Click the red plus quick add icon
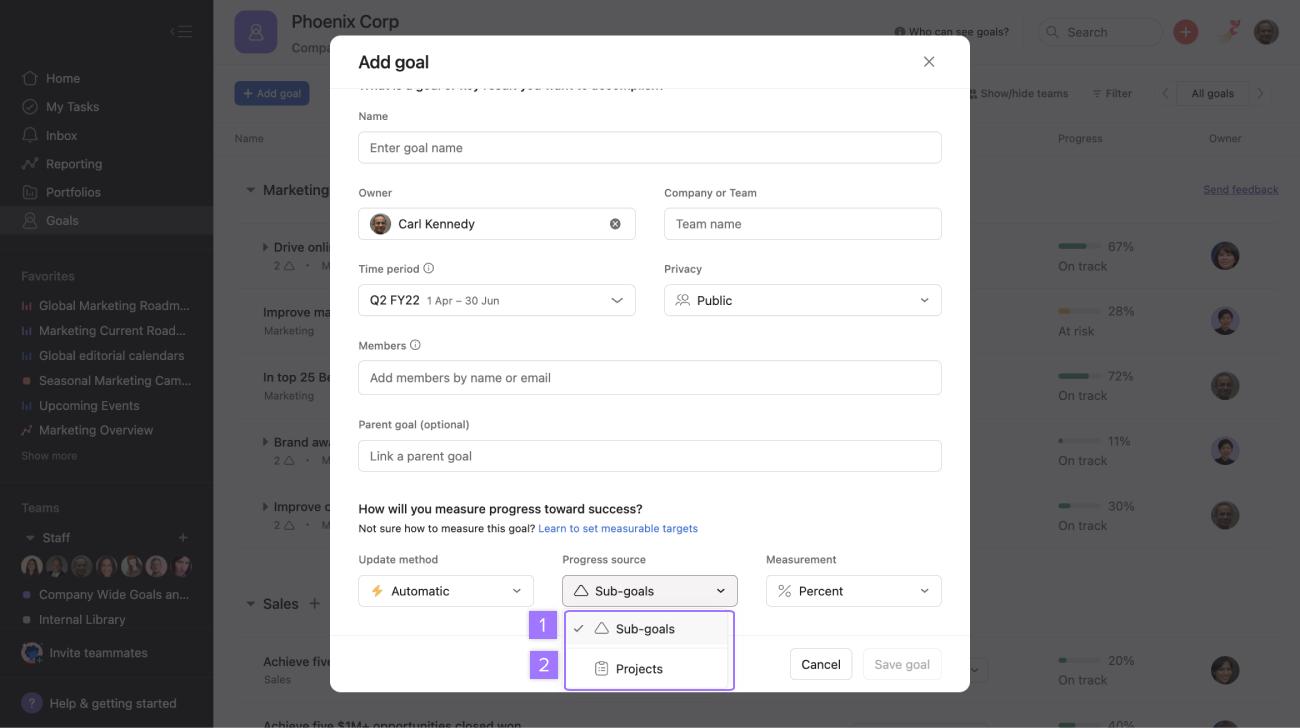This screenshot has width=1300, height=728. click(x=1185, y=32)
